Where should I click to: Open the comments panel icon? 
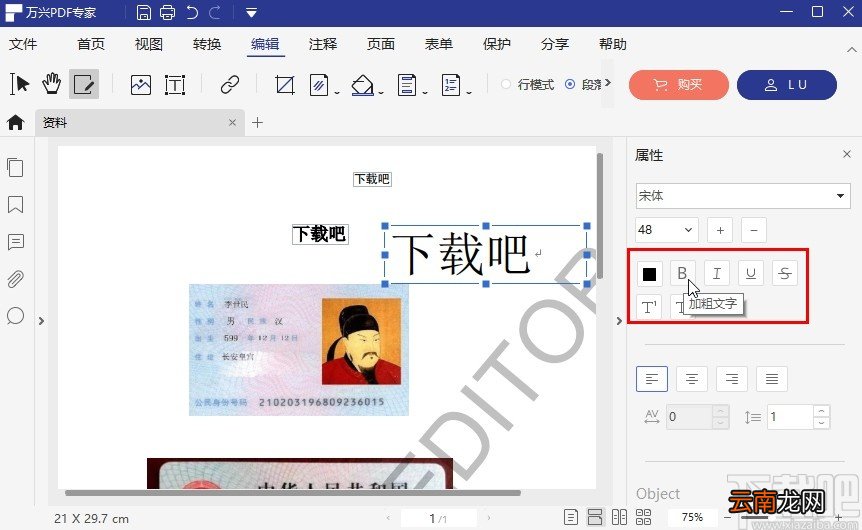[15, 242]
